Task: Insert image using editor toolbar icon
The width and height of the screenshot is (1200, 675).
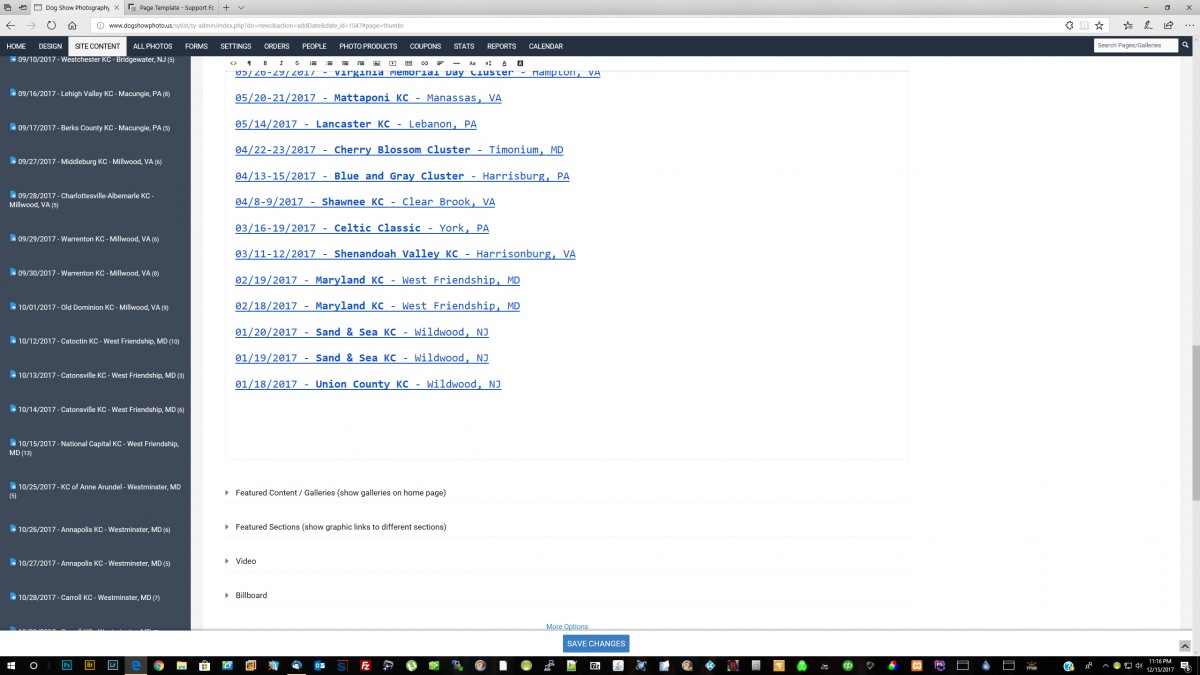Action: click(x=376, y=63)
